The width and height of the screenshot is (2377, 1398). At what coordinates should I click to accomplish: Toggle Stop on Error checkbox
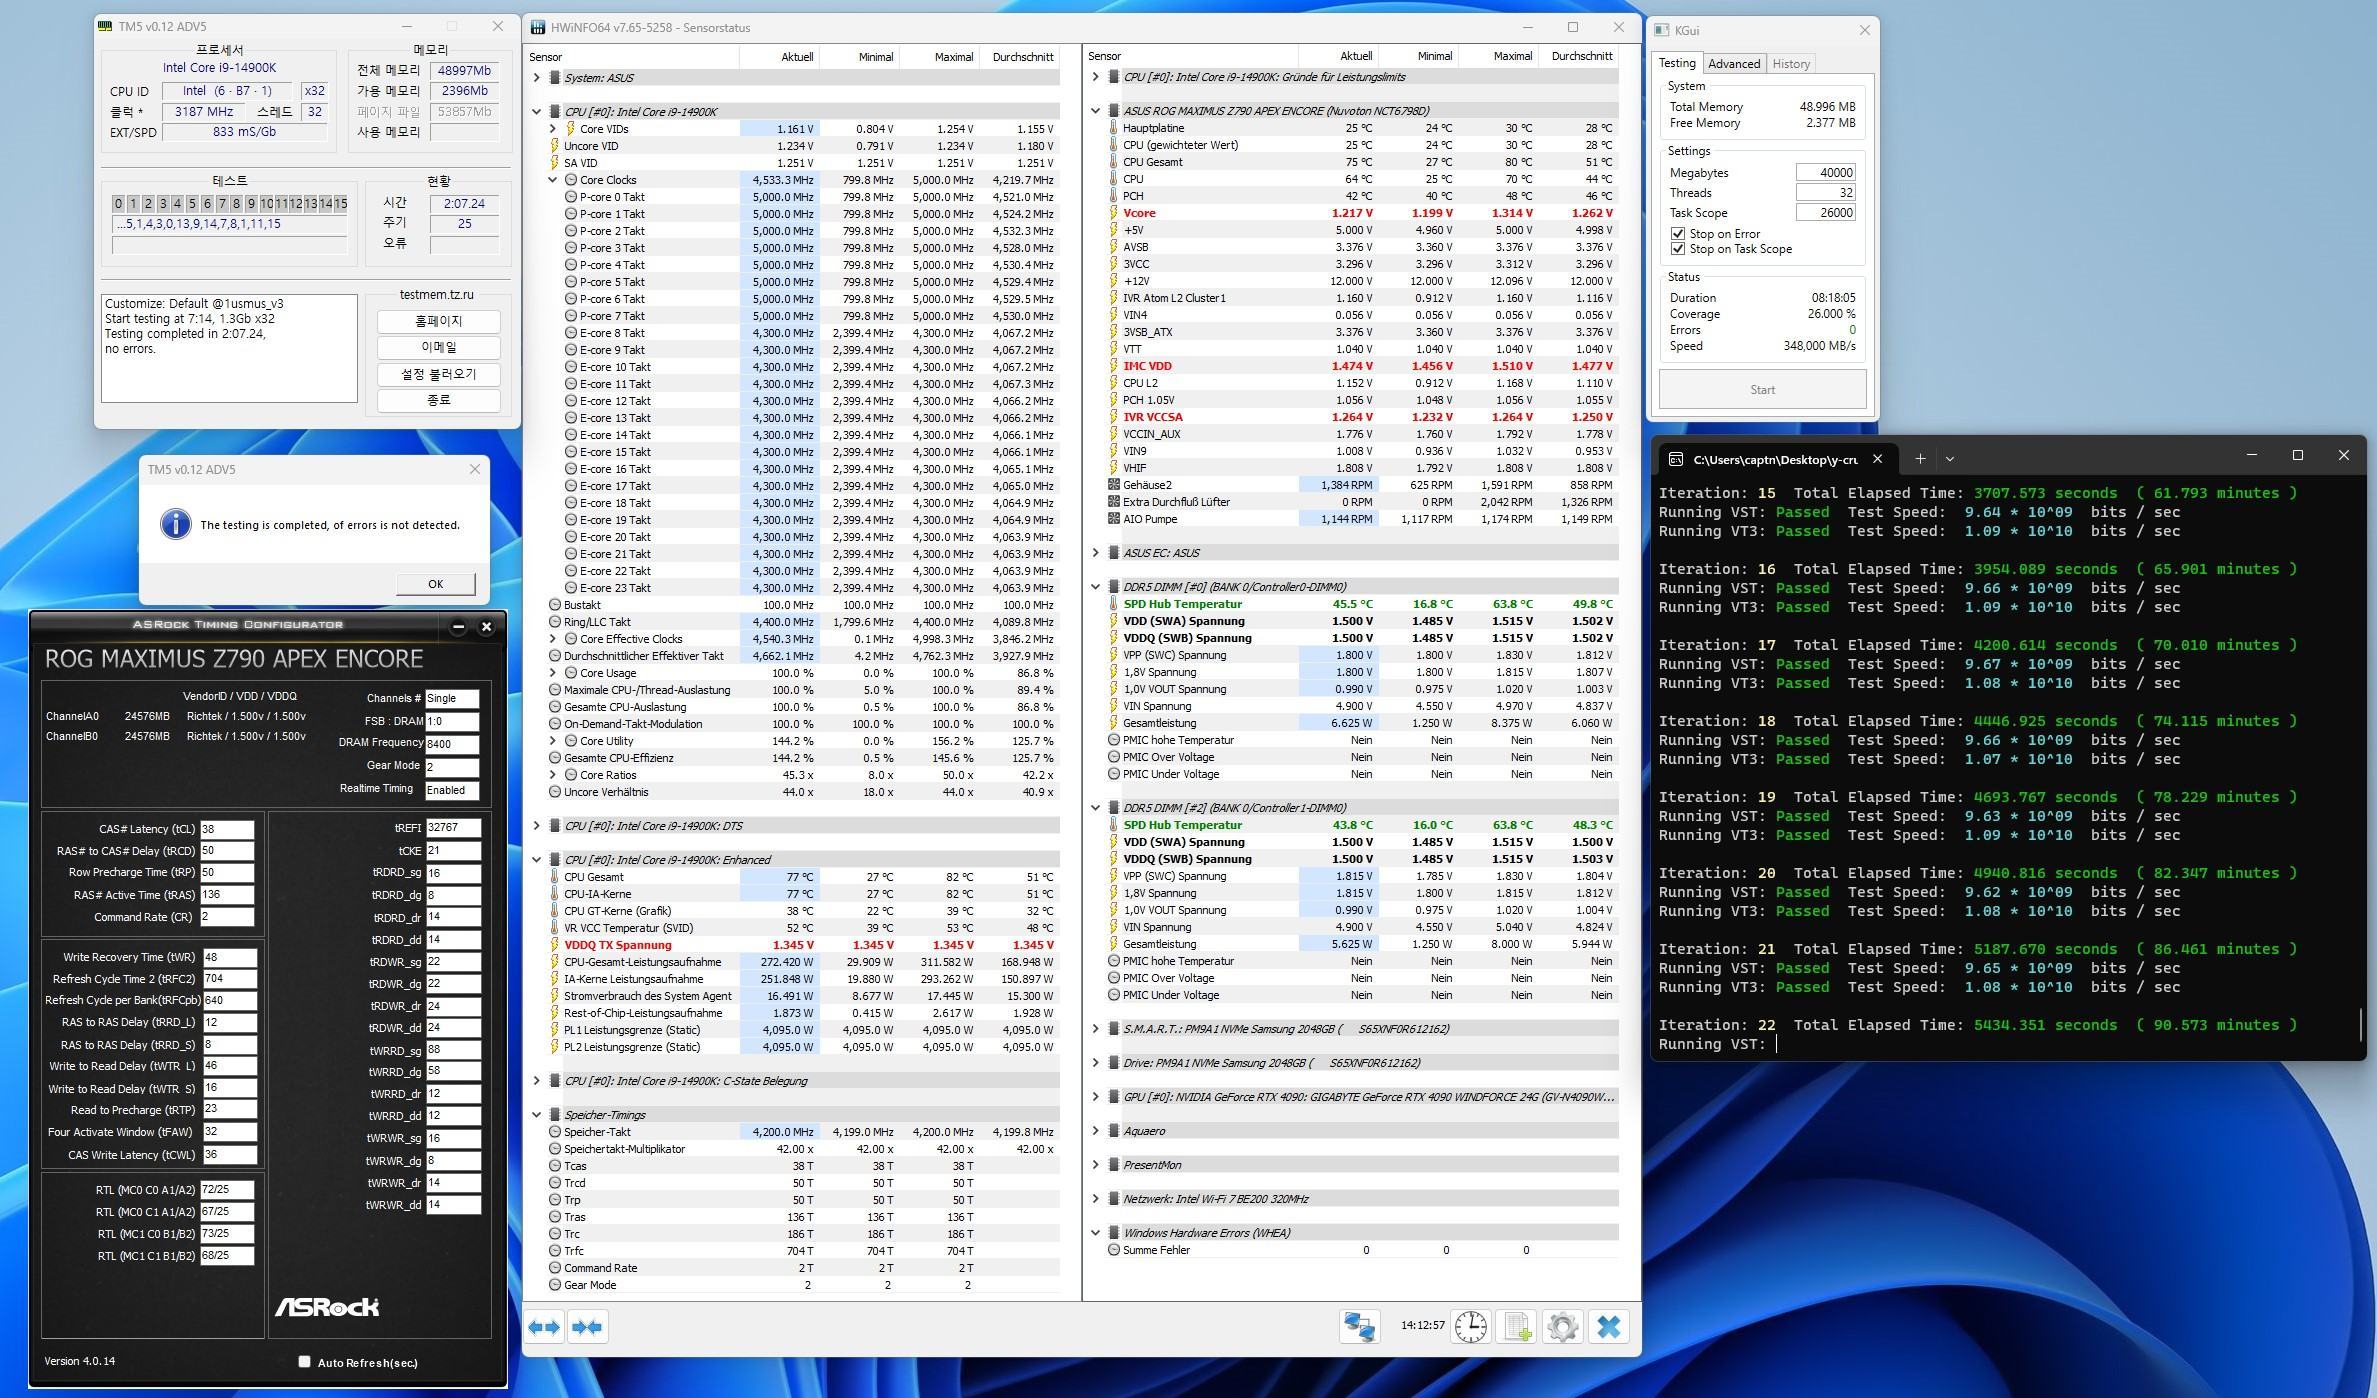(1678, 234)
